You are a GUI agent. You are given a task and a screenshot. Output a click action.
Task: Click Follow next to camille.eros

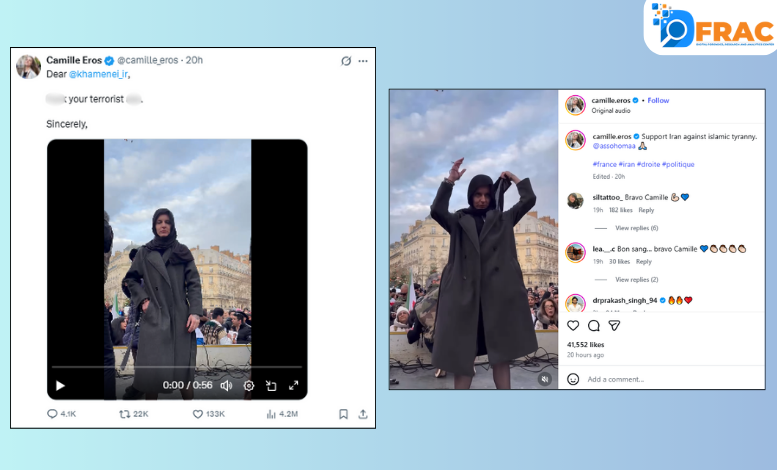pyautogui.click(x=658, y=100)
